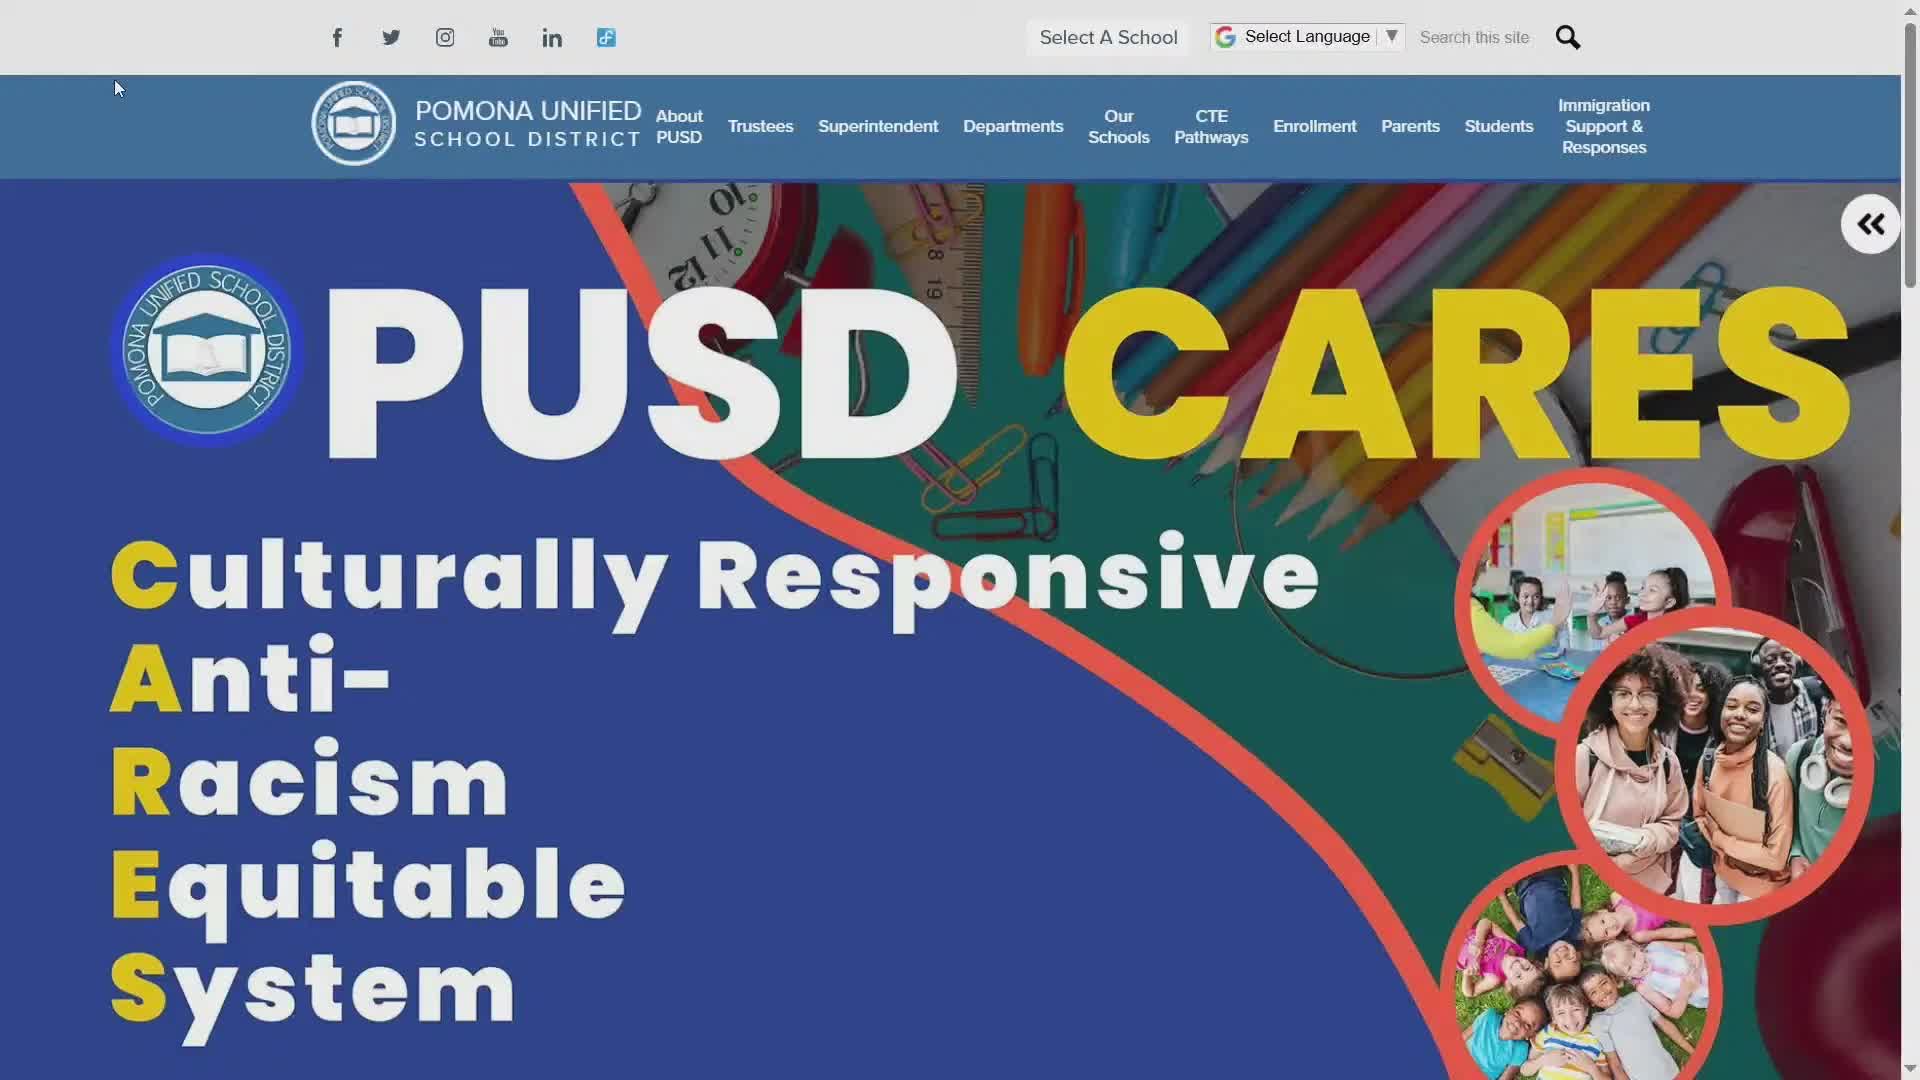Open the Our Schools menu
The width and height of the screenshot is (1920, 1080).
click(1118, 127)
